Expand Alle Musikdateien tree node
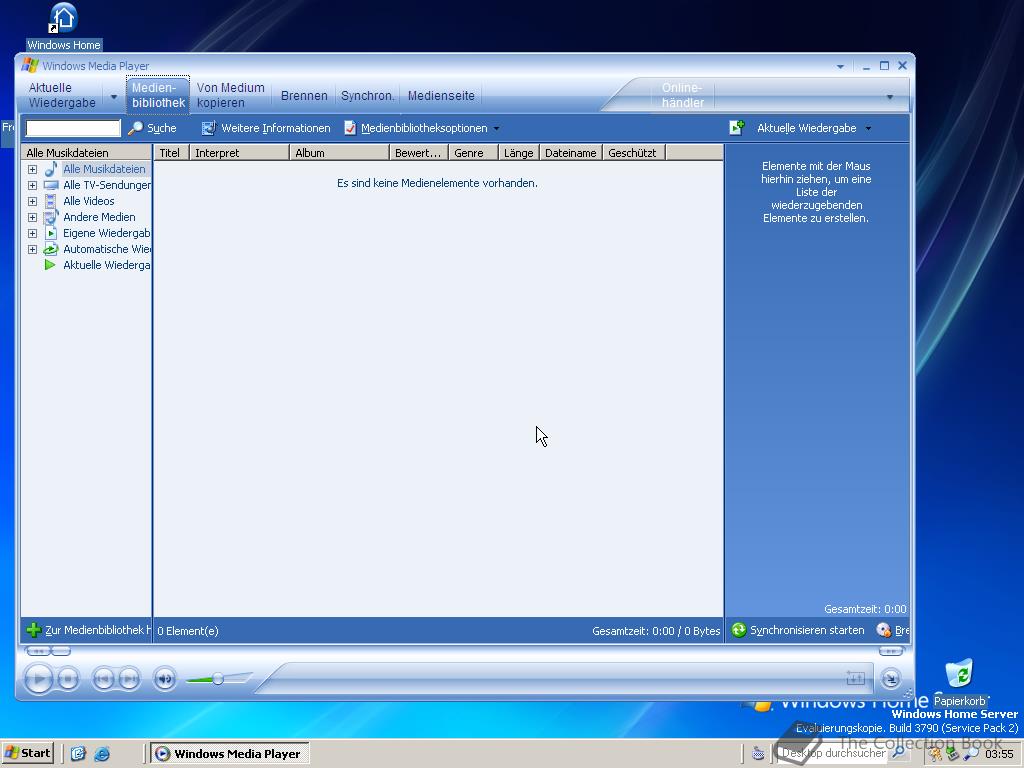This screenshot has height=768, width=1024. (32, 169)
